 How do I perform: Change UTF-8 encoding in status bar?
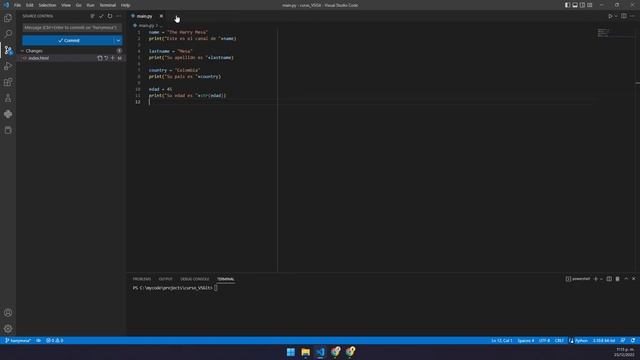point(544,340)
